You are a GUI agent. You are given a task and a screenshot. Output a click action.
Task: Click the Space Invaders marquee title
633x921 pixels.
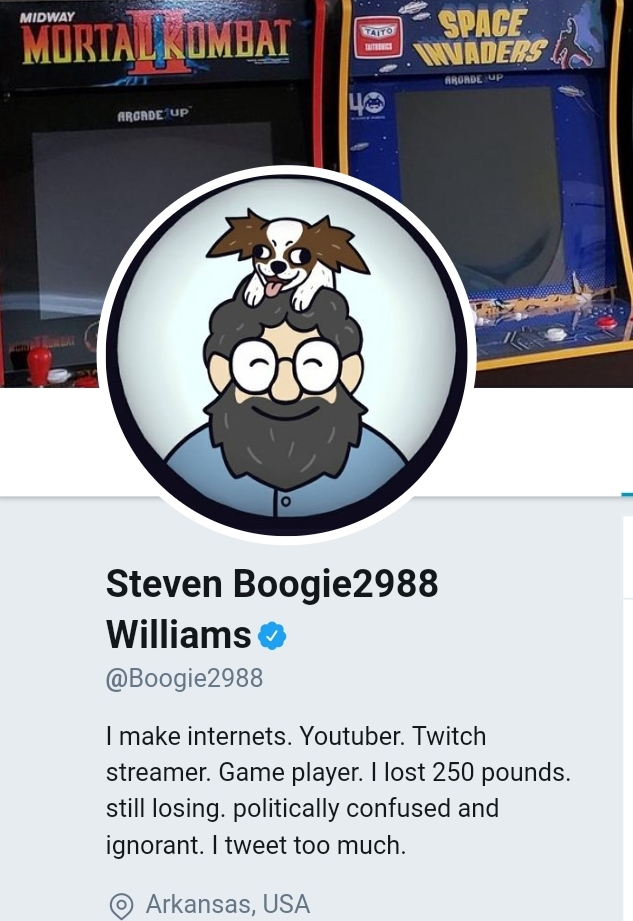pyautogui.click(x=482, y=38)
